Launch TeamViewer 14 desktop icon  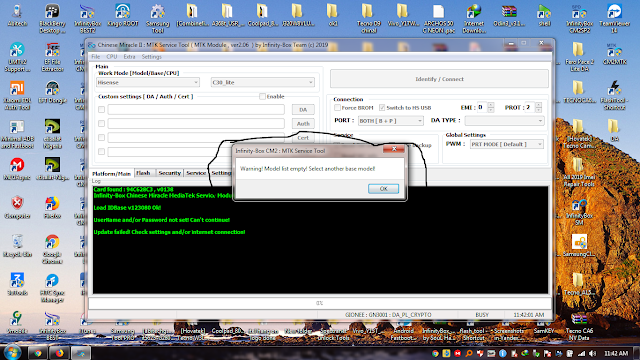[x=615, y=18]
